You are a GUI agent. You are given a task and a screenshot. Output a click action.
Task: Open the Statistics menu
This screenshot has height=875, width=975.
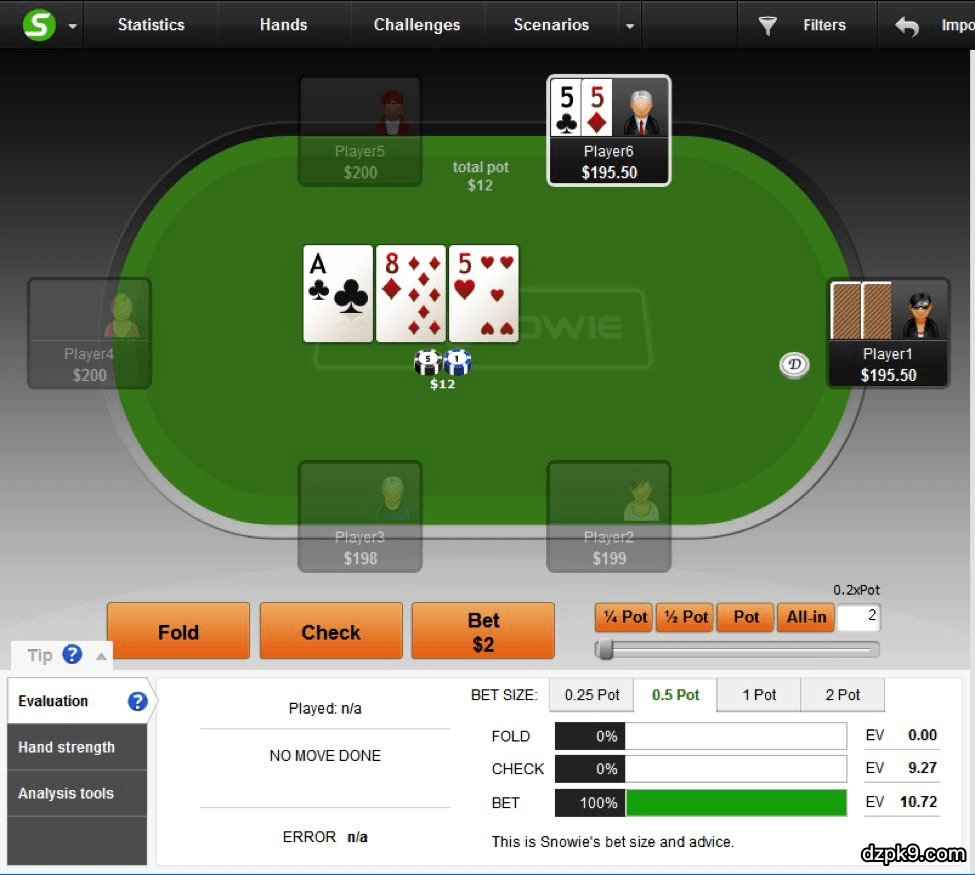151,25
